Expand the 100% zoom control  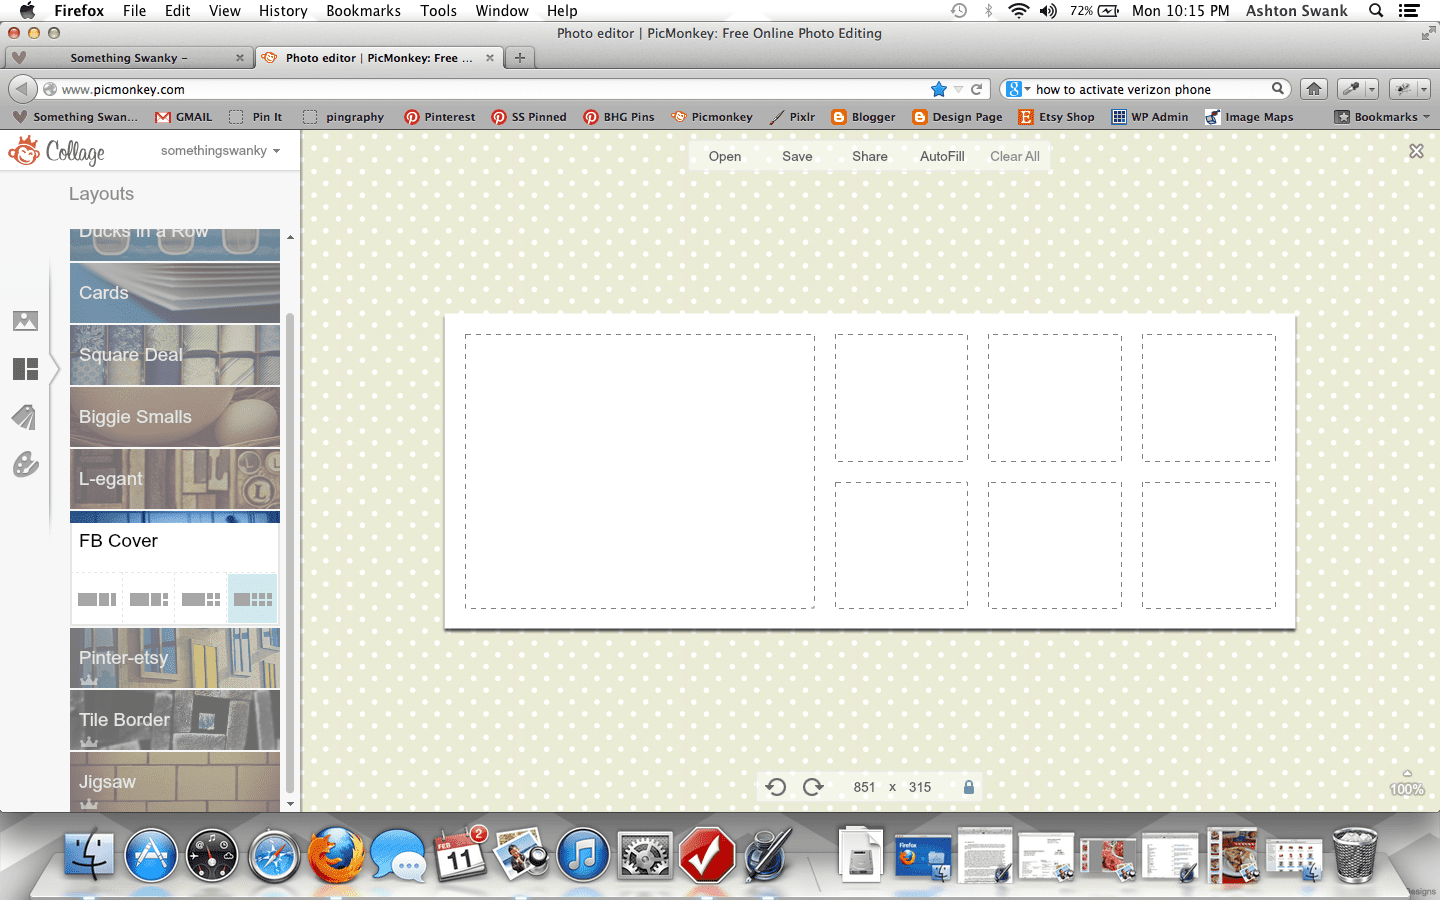click(1406, 784)
